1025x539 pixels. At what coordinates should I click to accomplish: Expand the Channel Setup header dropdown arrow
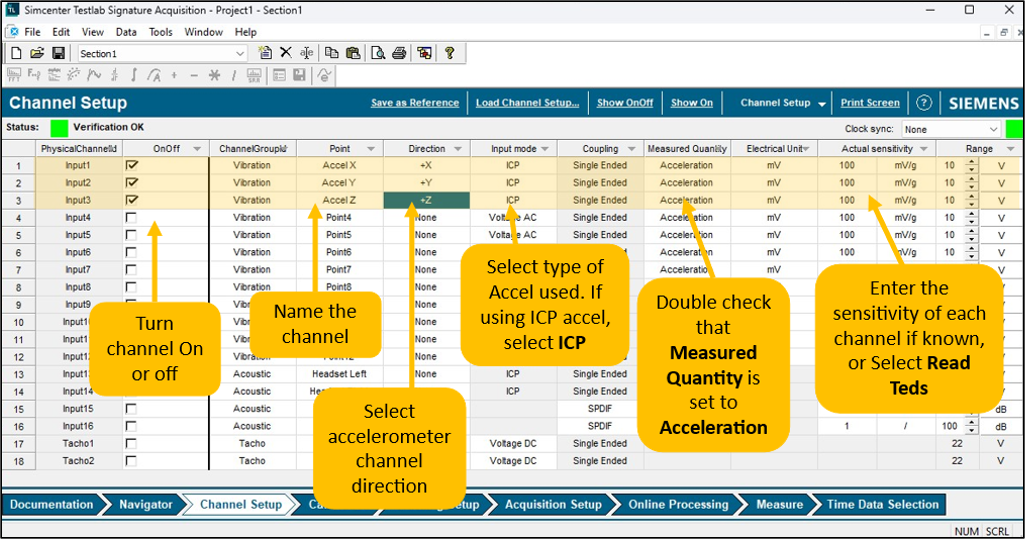click(x=822, y=103)
